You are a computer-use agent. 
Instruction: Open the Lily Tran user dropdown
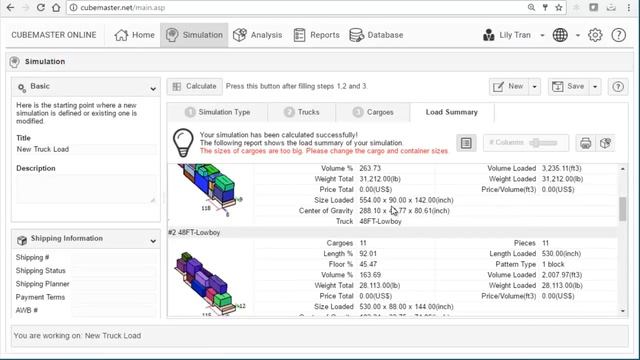tap(513, 35)
